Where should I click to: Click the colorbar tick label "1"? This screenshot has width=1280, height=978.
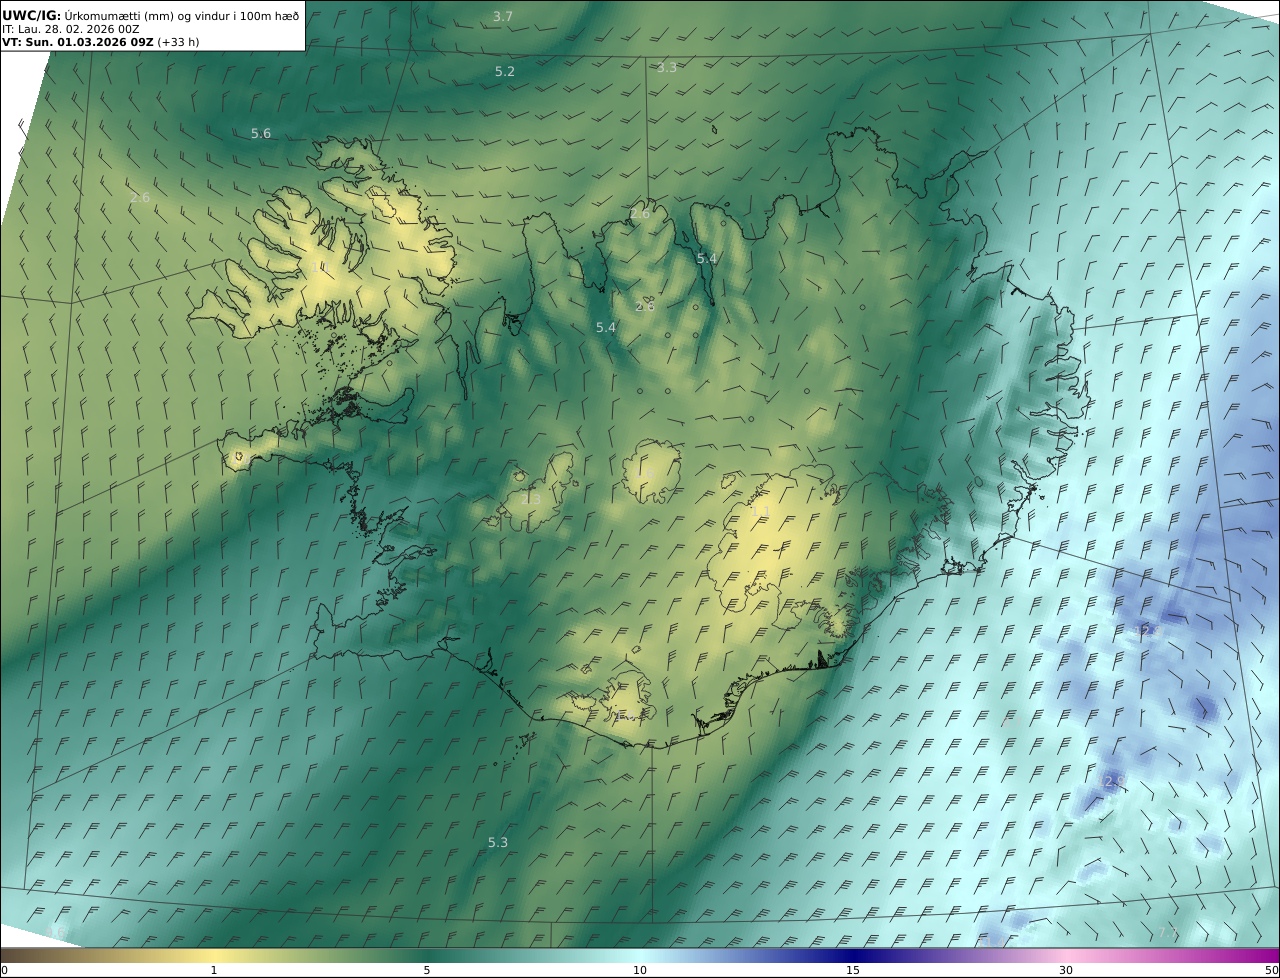[213, 970]
